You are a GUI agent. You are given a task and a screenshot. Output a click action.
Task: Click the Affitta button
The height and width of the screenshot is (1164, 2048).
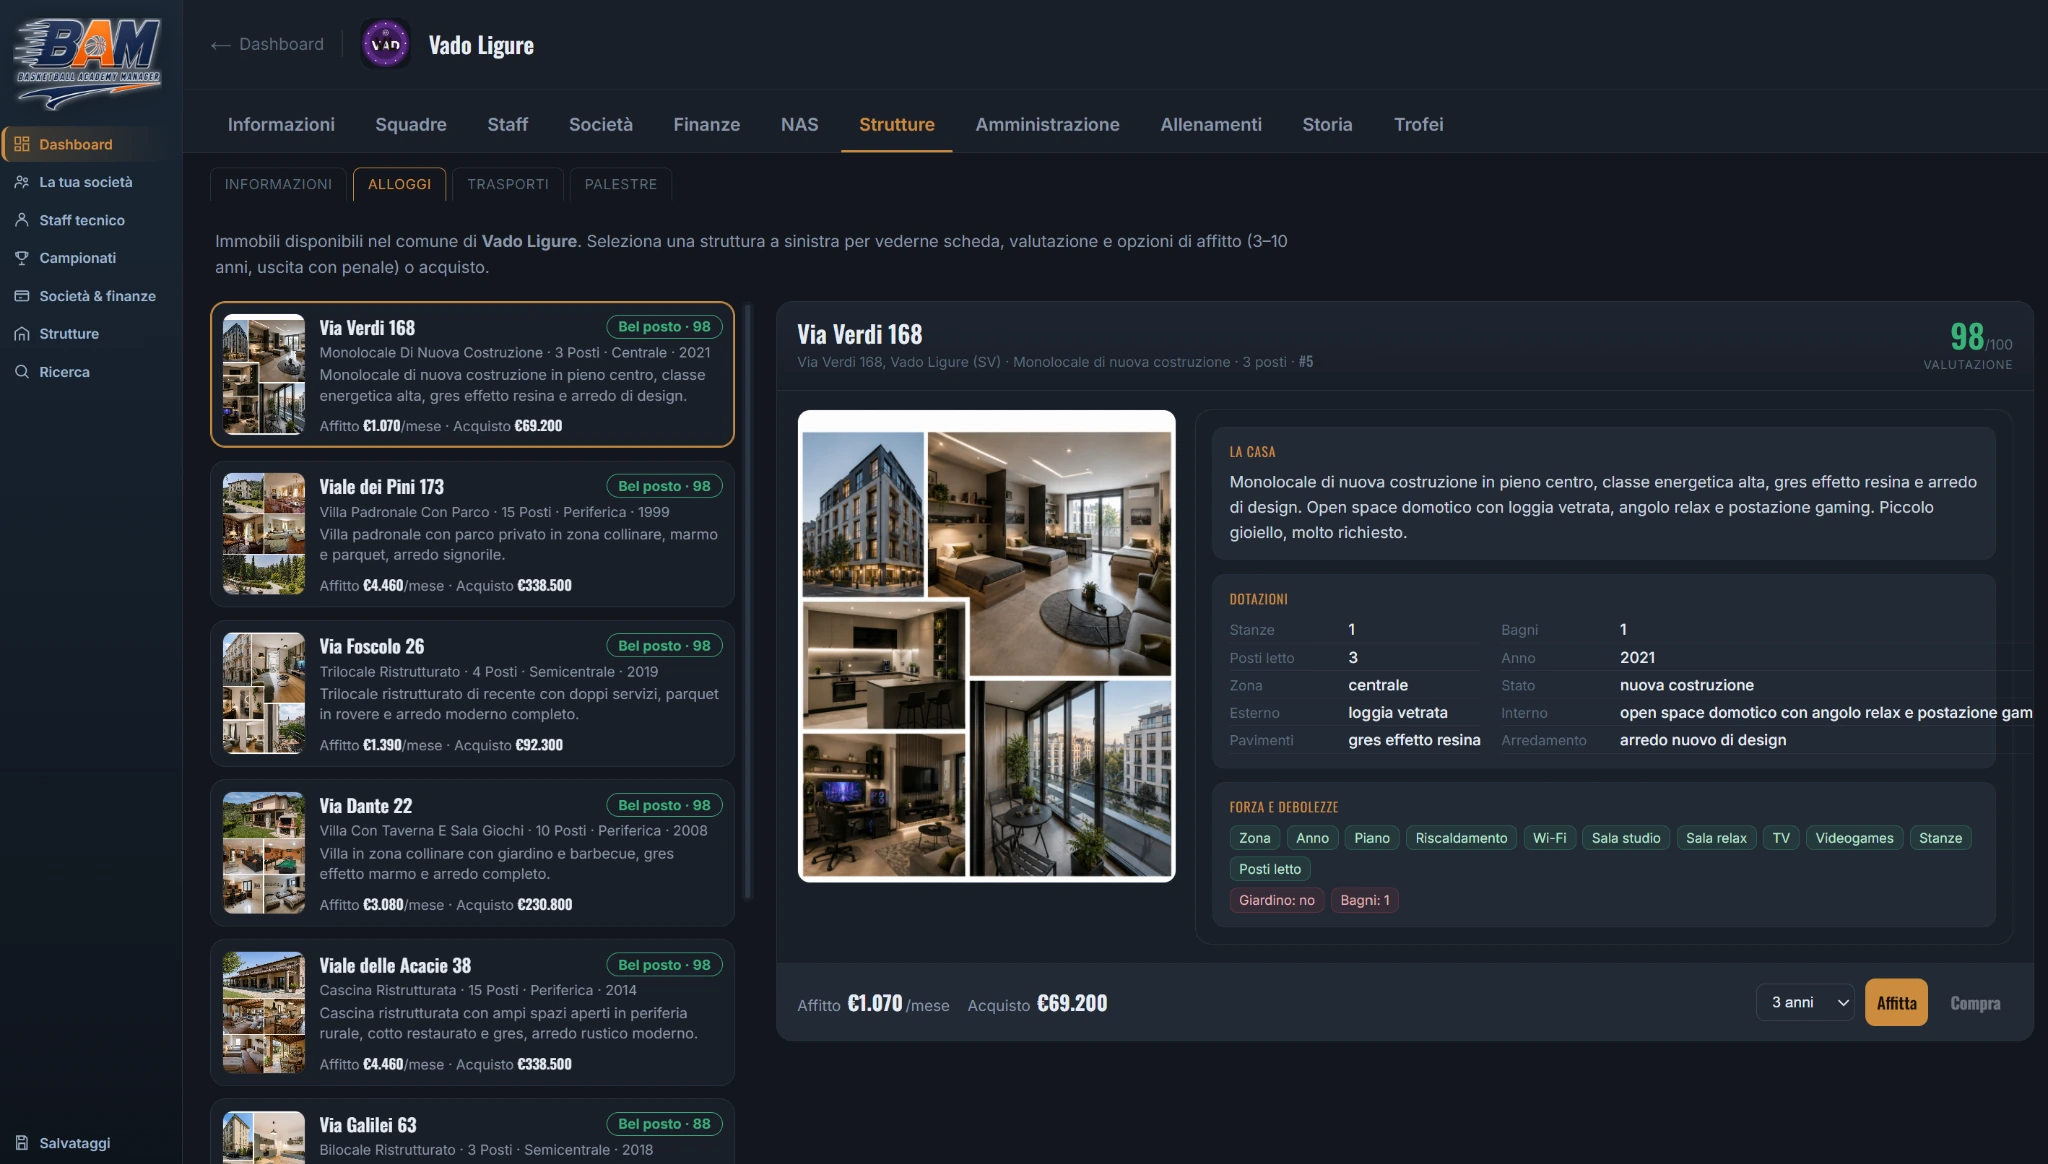click(x=1896, y=1002)
